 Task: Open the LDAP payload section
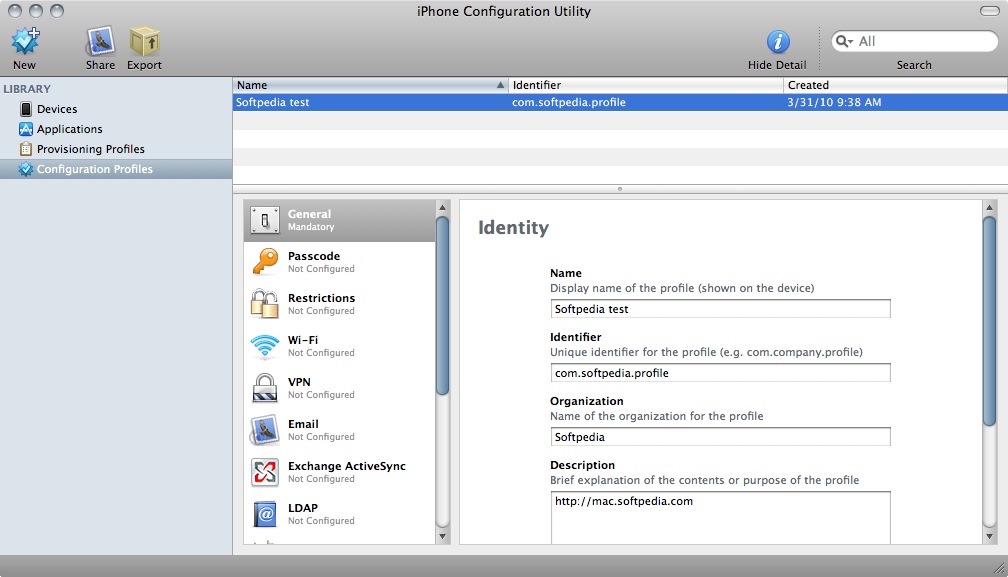pos(339,514)
